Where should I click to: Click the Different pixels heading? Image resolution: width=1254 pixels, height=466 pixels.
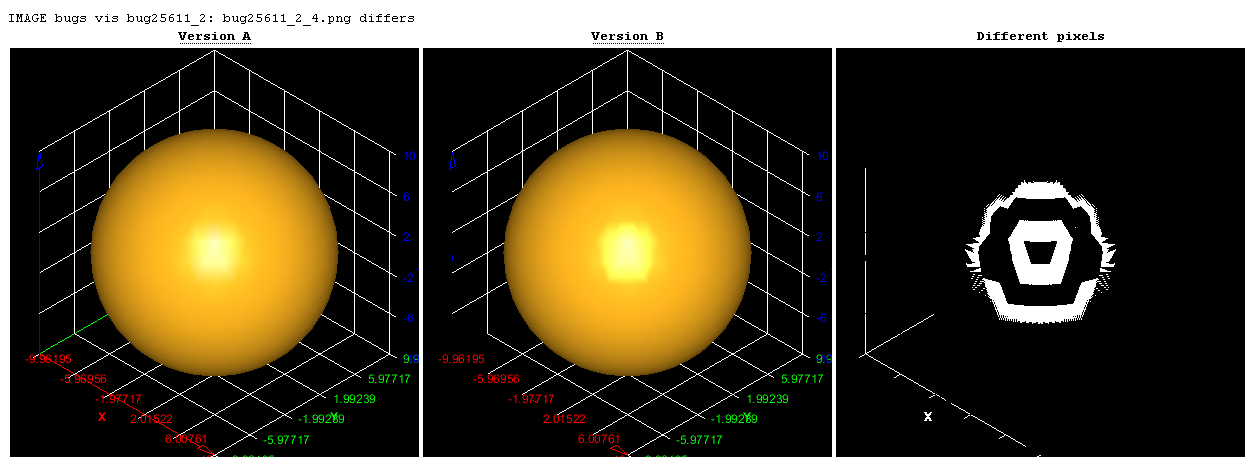coord(1040,37)
